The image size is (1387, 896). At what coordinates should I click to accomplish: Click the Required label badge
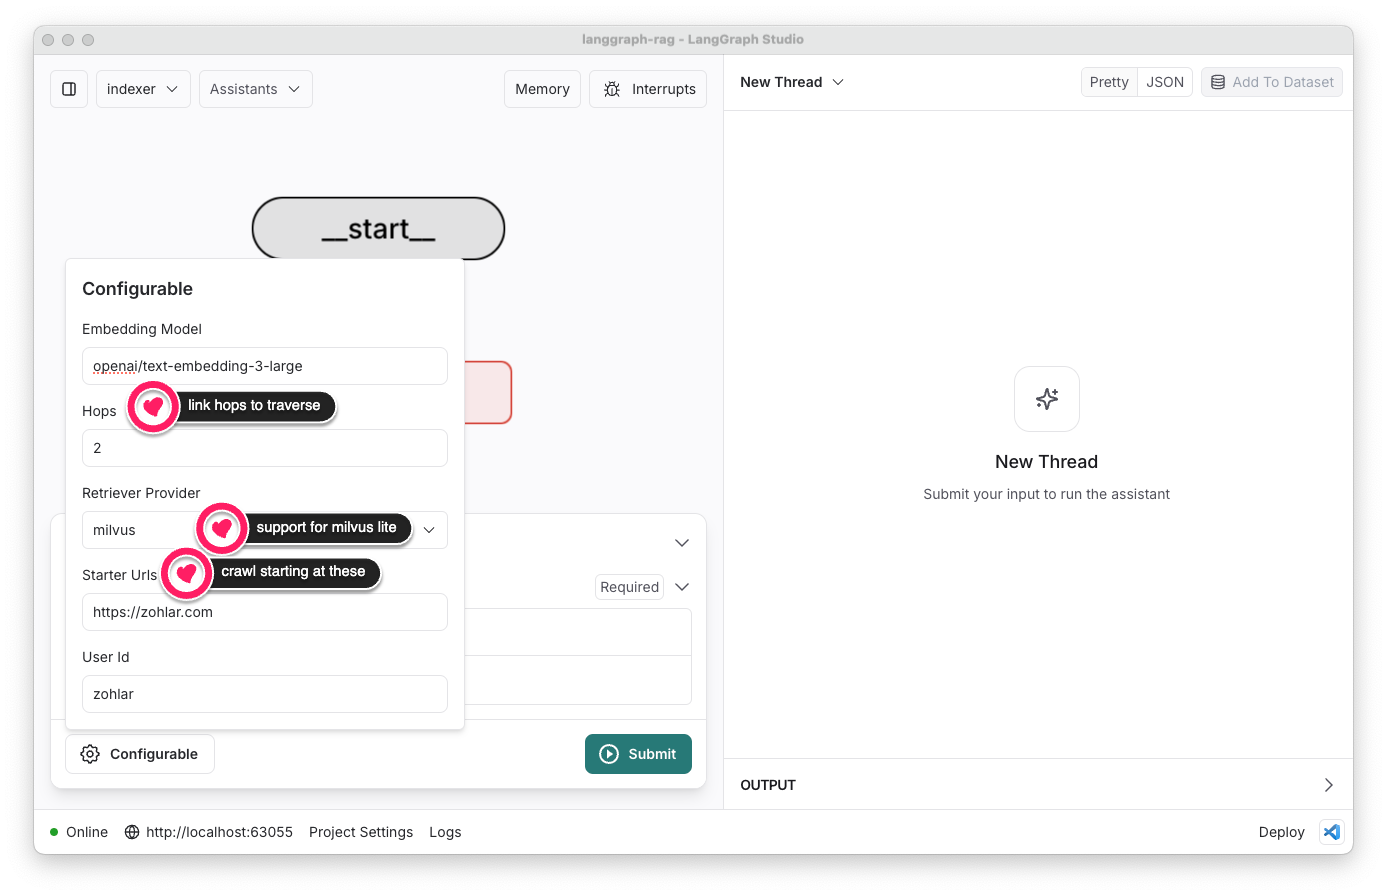click(x=629, y=587)
